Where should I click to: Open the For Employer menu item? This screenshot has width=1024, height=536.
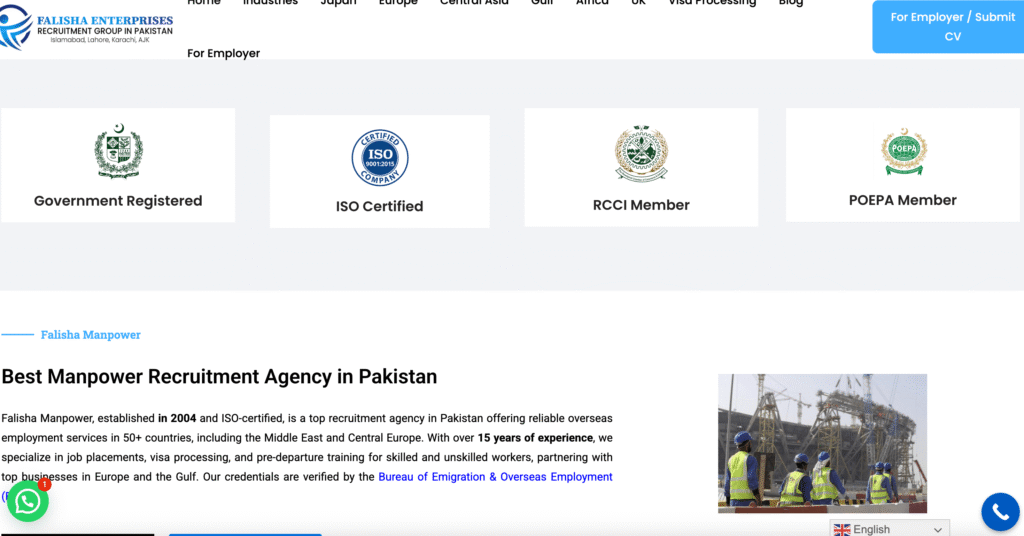(223, 54)
